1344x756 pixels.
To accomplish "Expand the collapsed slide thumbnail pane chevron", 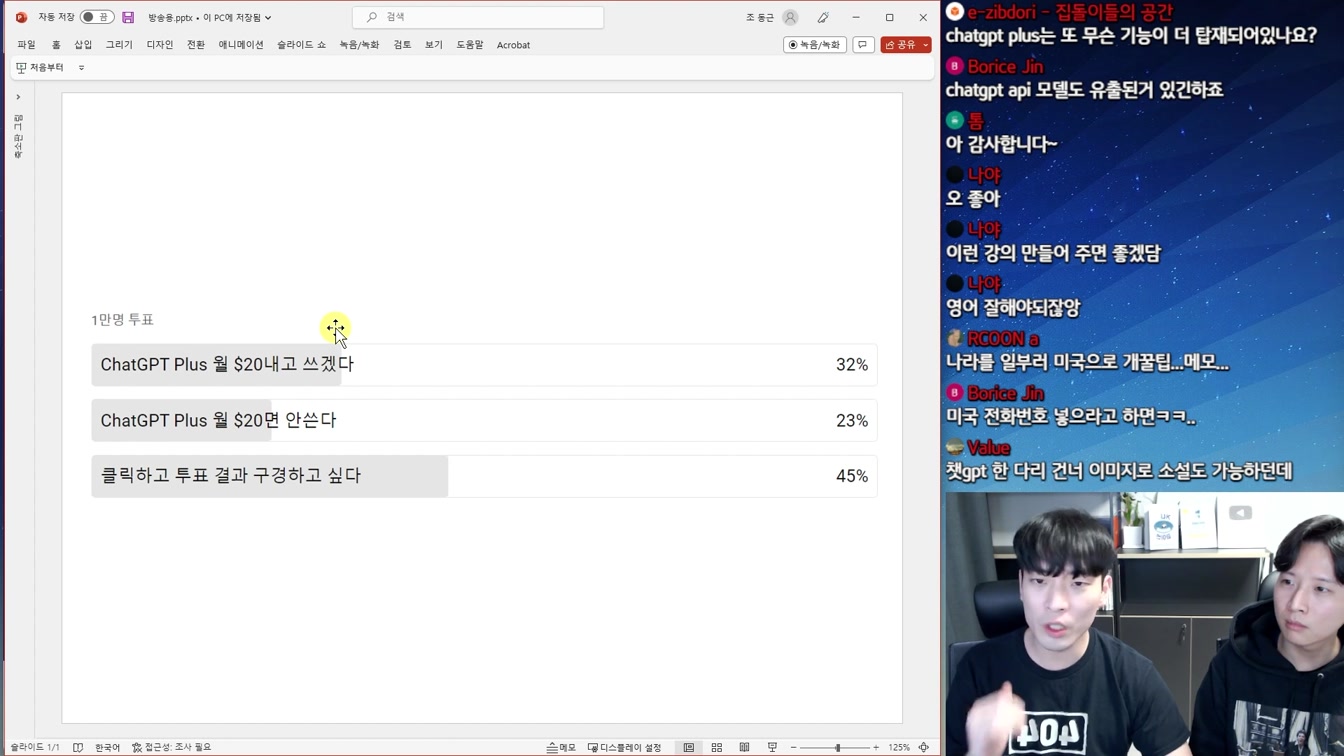I will click(18, 97).
